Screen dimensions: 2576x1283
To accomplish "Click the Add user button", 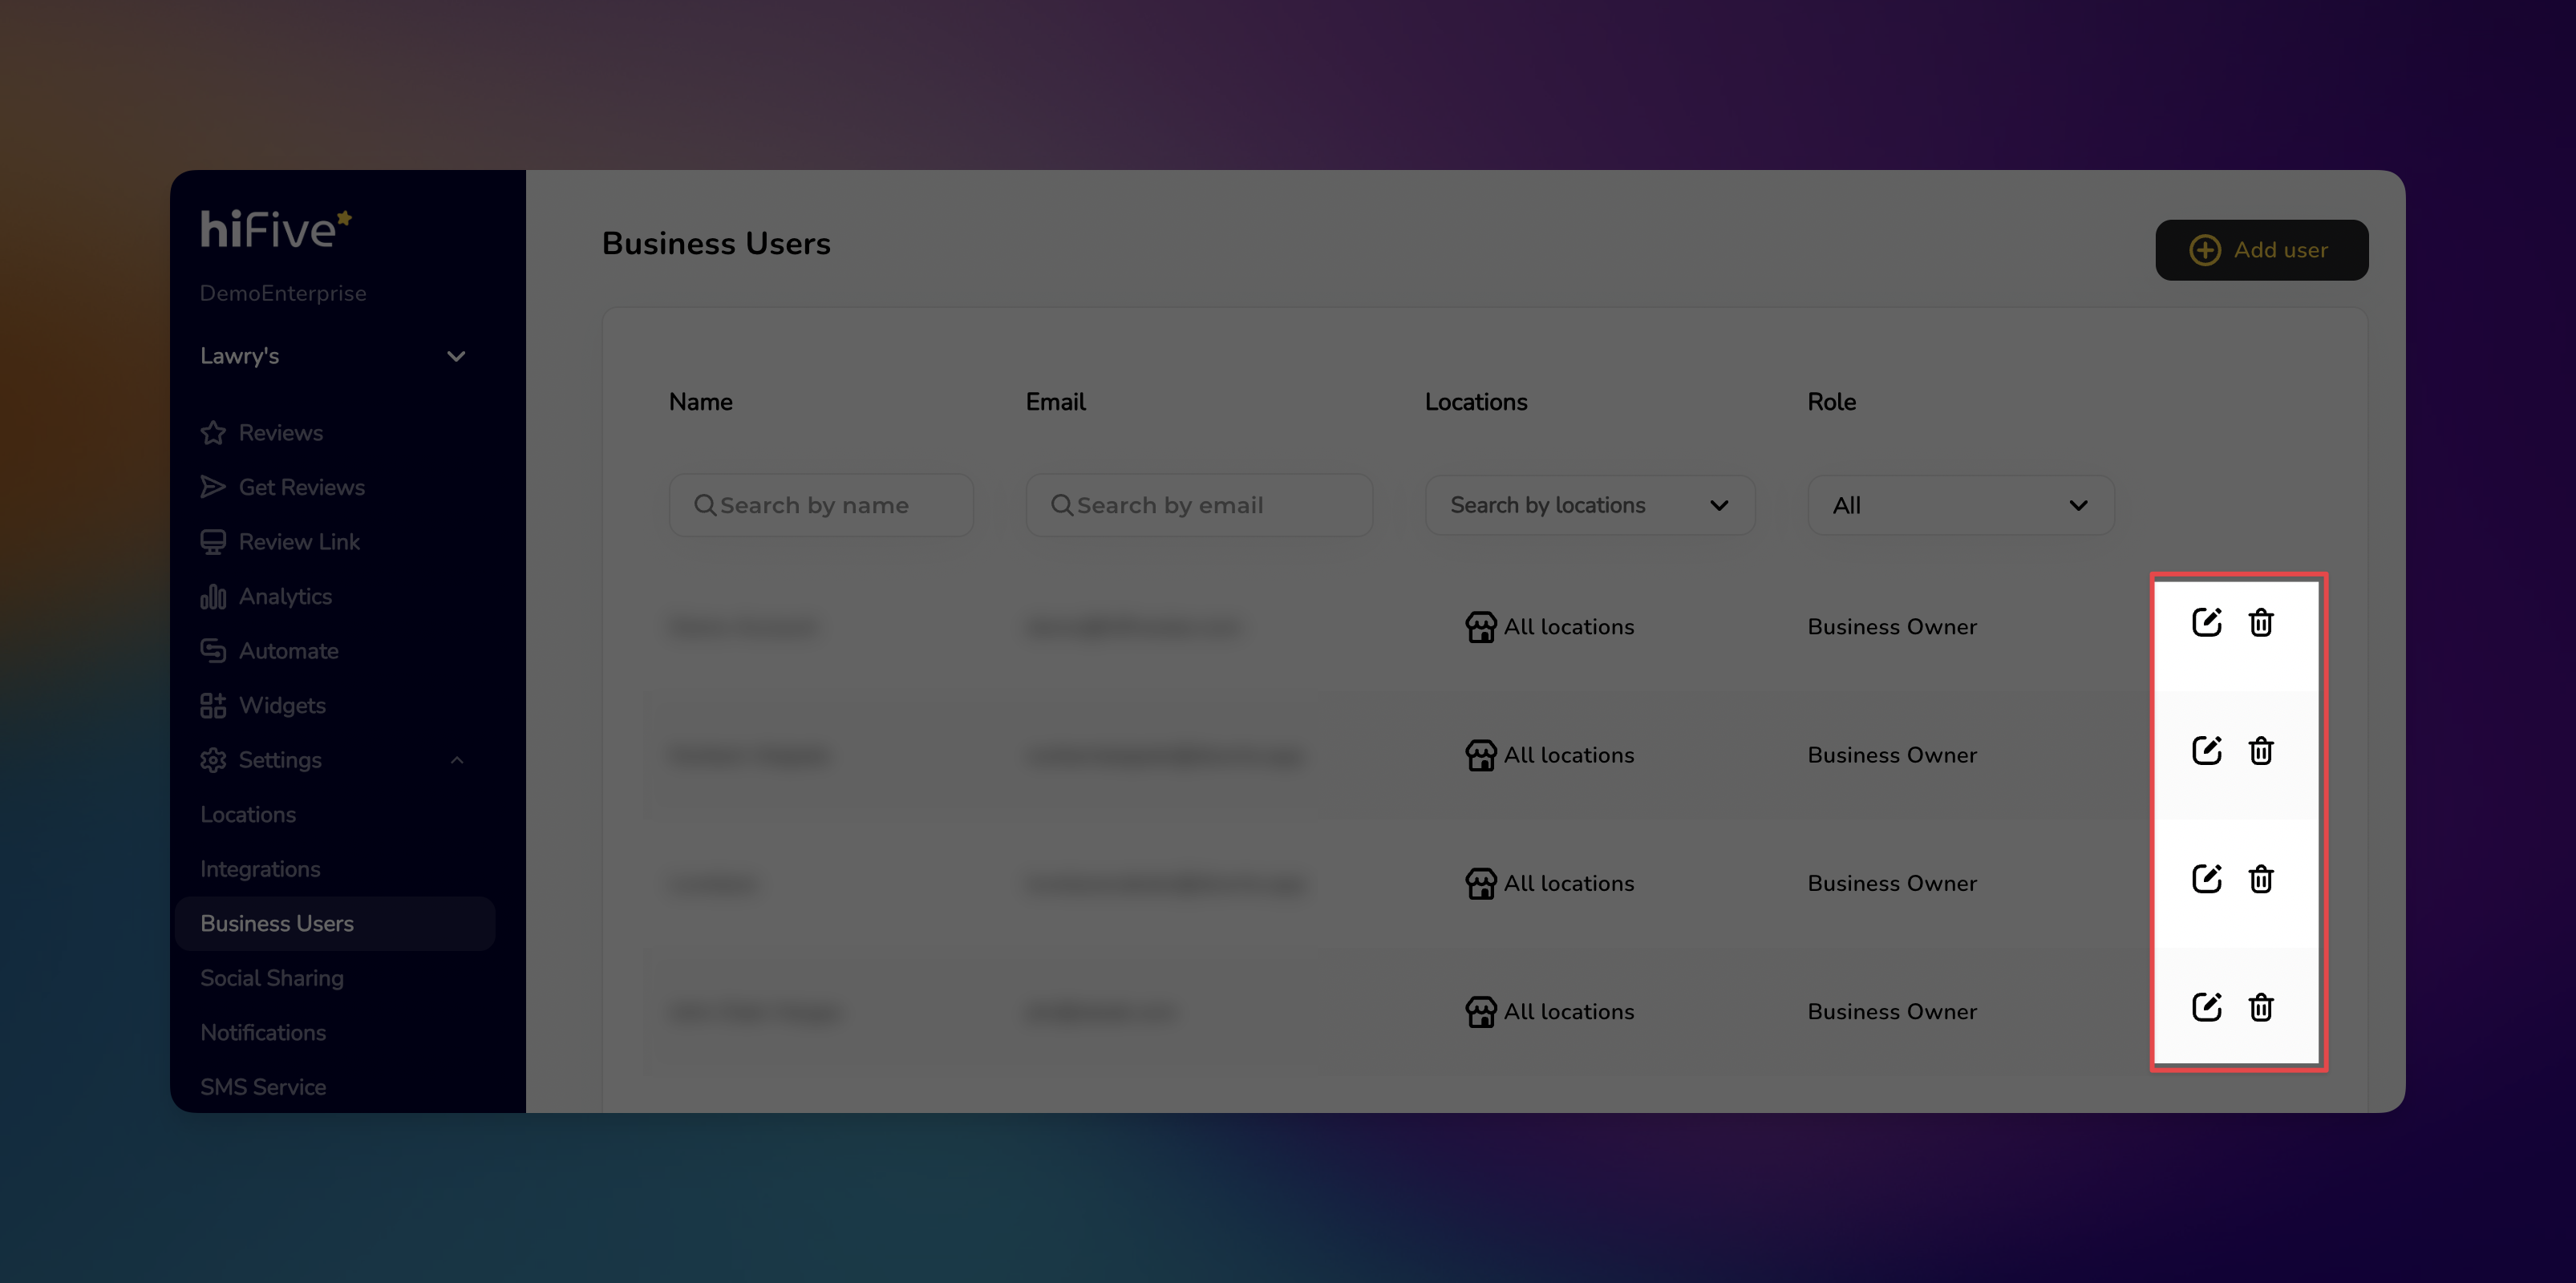I will (2260, 250).
